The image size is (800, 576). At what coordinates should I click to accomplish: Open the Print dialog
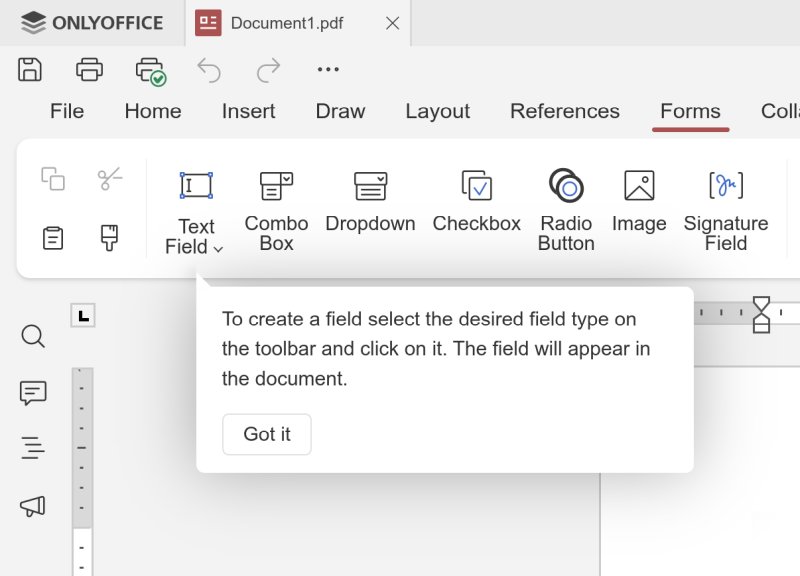click(88, 68)
